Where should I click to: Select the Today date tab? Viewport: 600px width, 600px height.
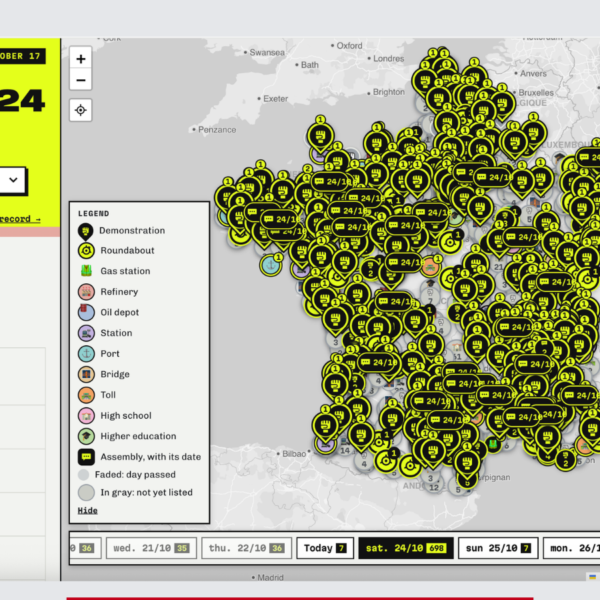click(x=325, y=548)
